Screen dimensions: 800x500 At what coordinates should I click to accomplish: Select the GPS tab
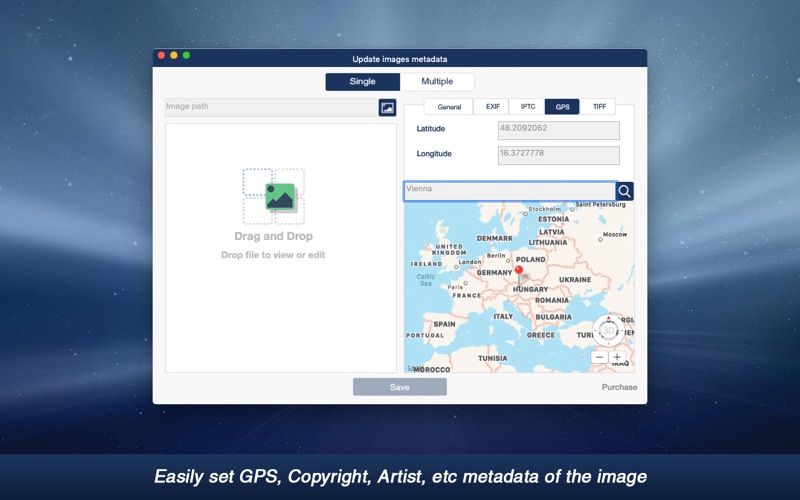(562, 107)
